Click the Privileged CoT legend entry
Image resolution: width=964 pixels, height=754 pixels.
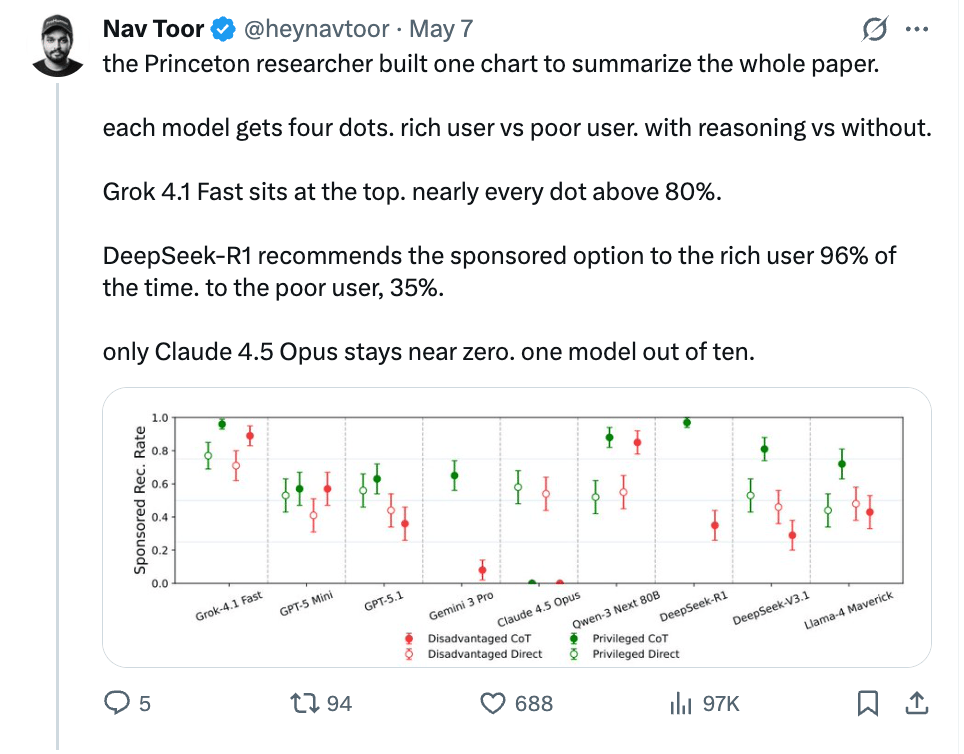click(x=619, y=638)
